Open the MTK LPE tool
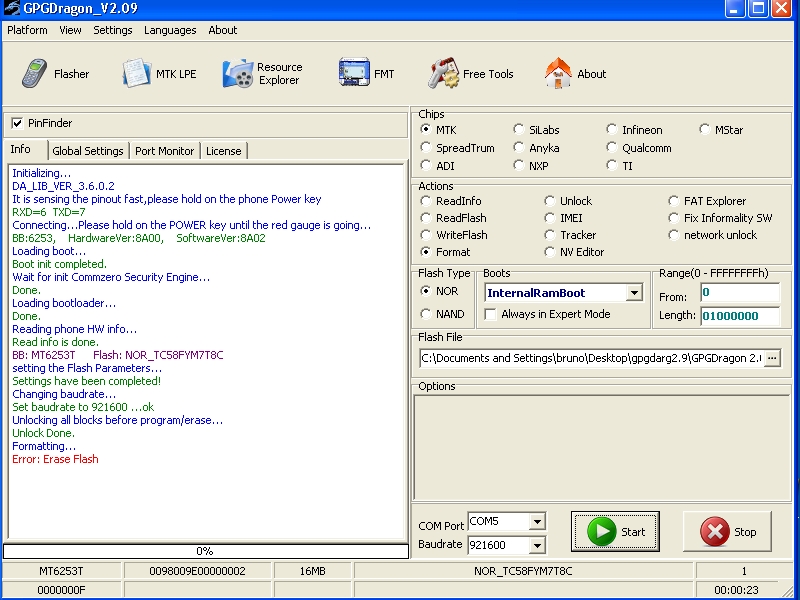This screenshot has height=600, width=800. (159, 74)
